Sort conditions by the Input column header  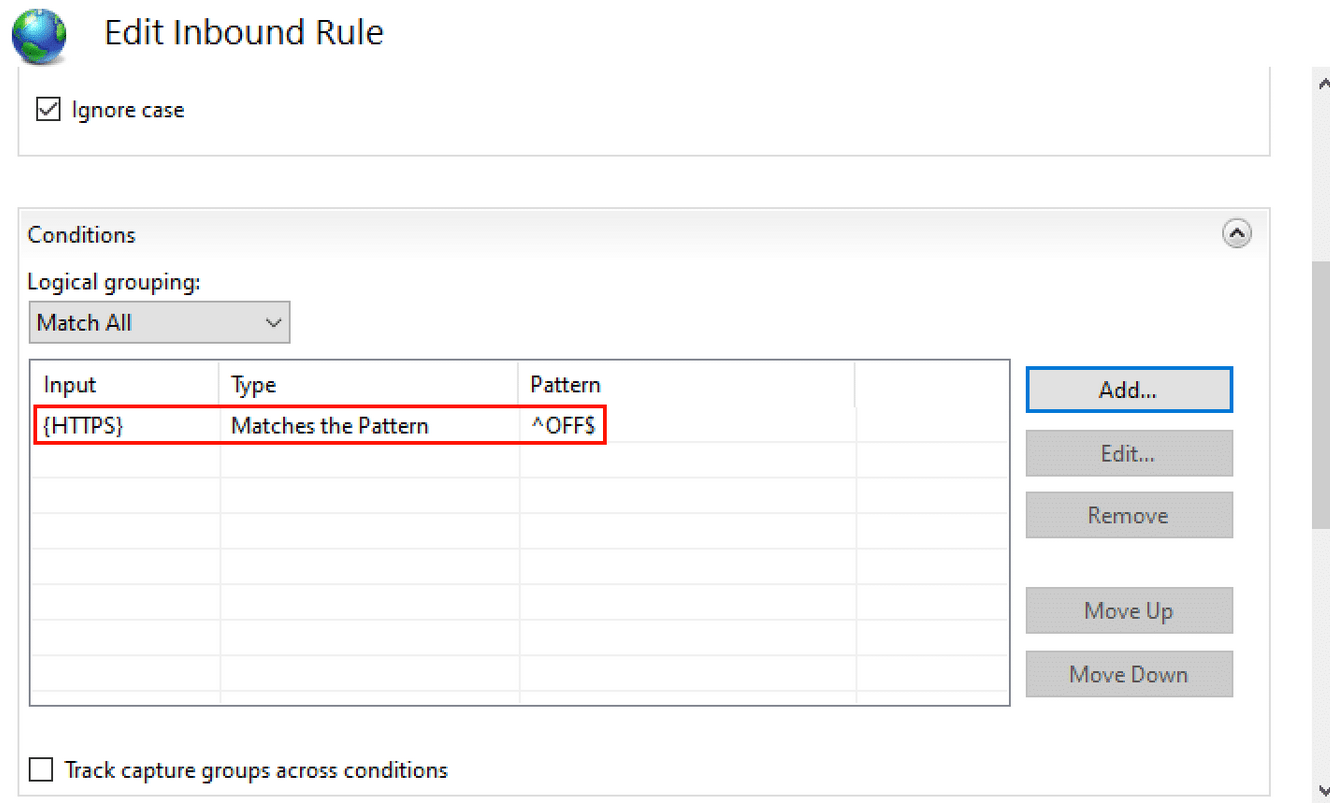pyautogui.click(x=126, y=385)
